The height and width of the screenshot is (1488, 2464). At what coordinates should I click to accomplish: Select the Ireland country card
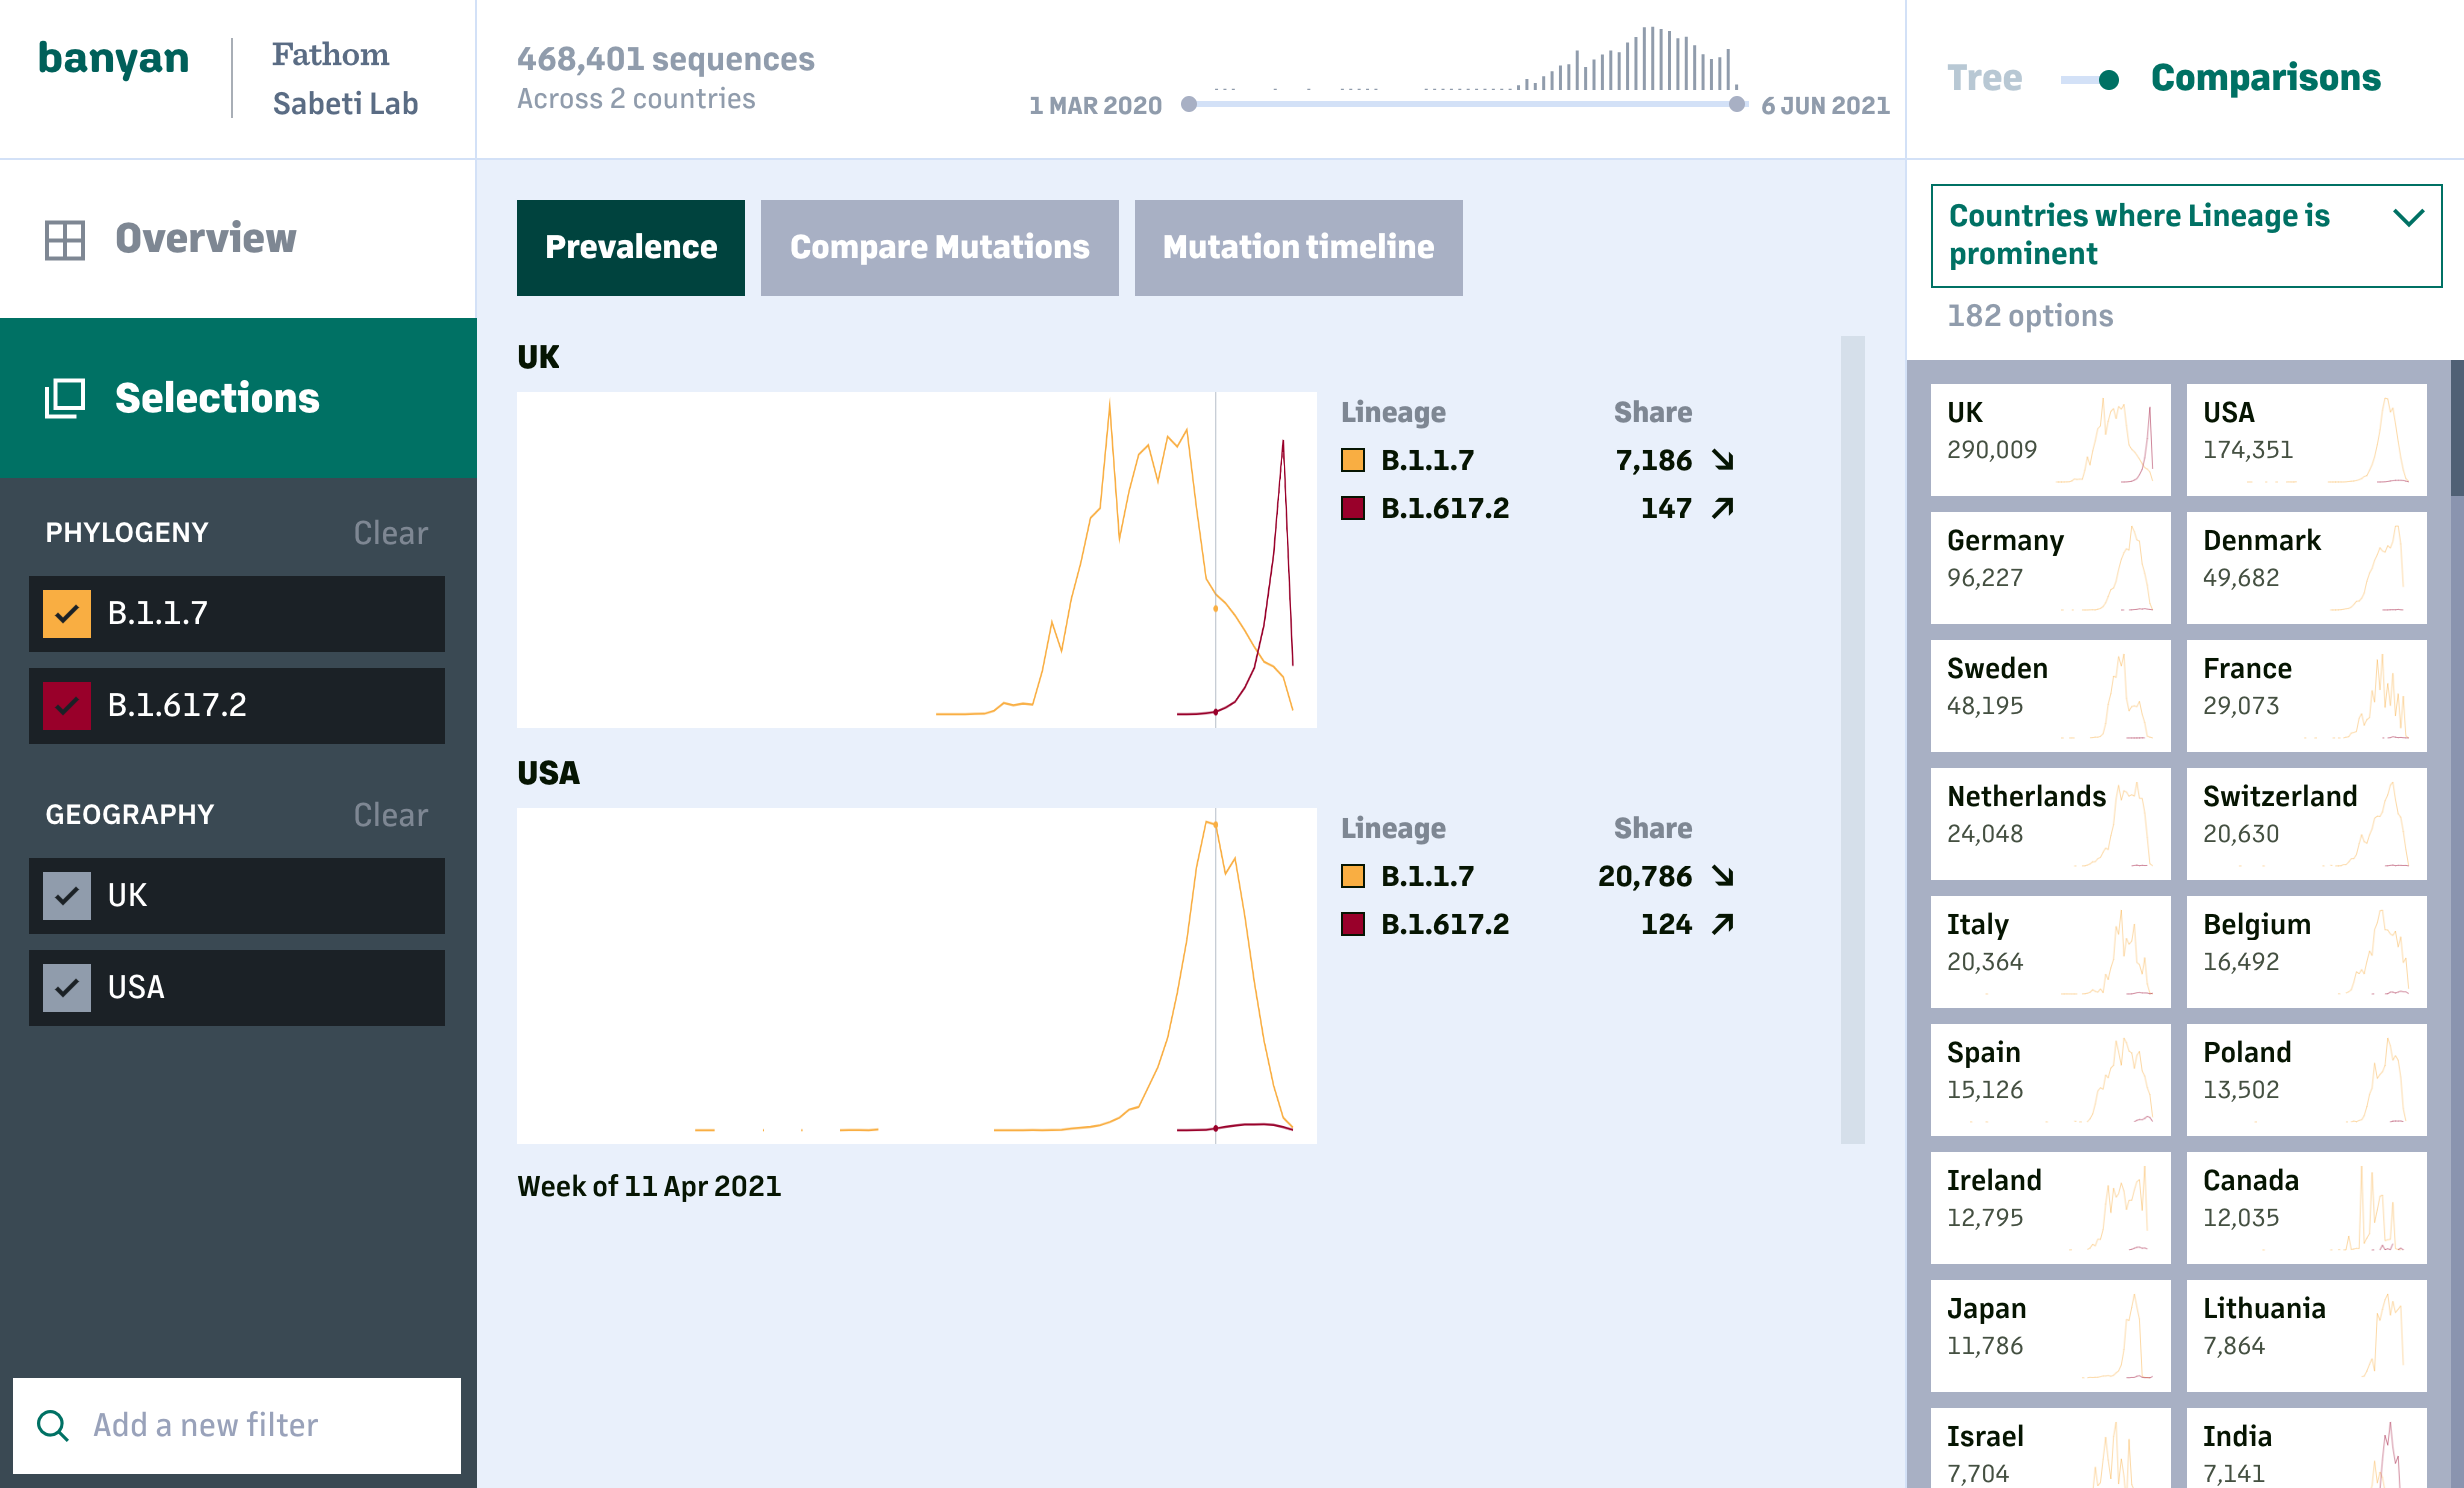2051,1207
